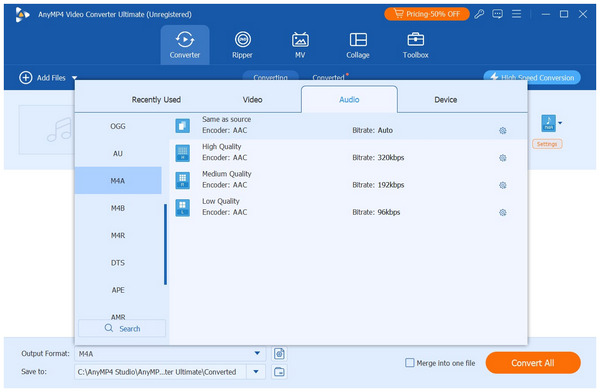Open the feedback chat icon
Screen dimensions: 600x392
(497, 14)
